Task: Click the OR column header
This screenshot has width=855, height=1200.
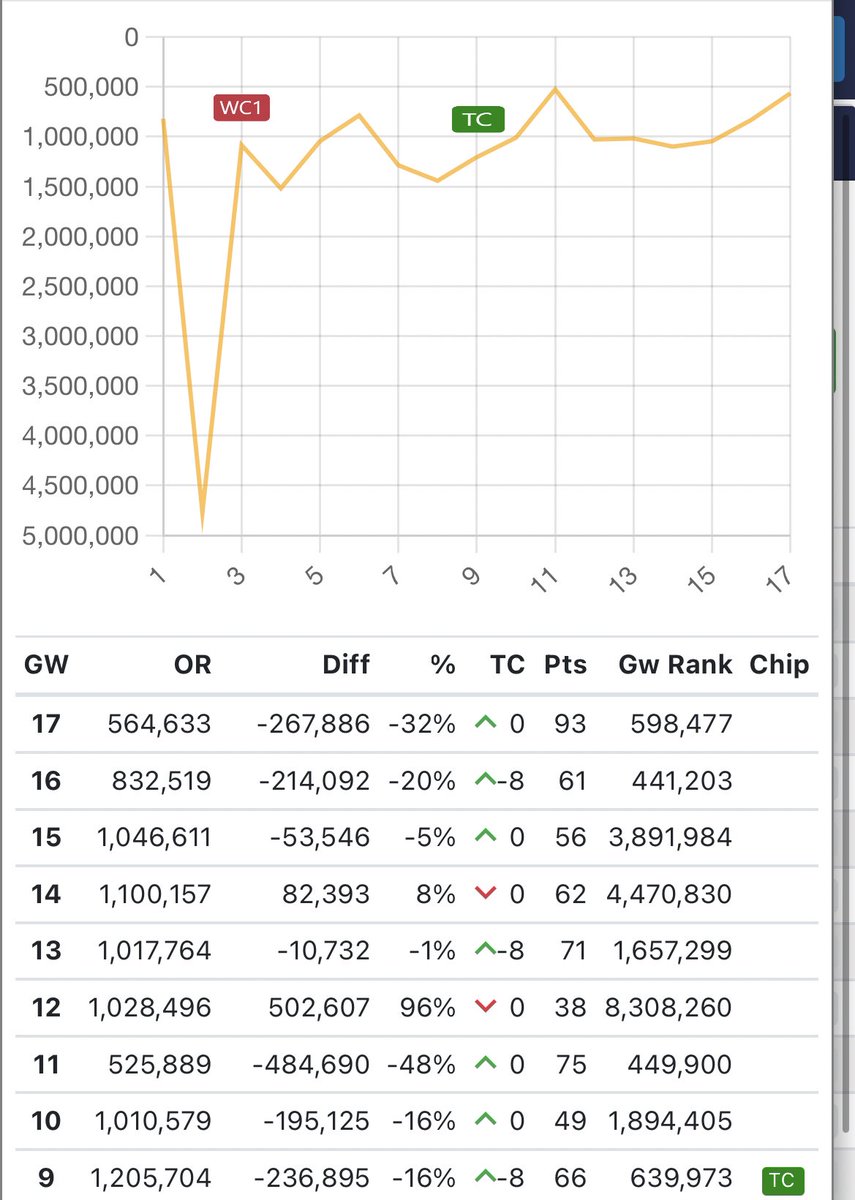Action: point(192,665)
